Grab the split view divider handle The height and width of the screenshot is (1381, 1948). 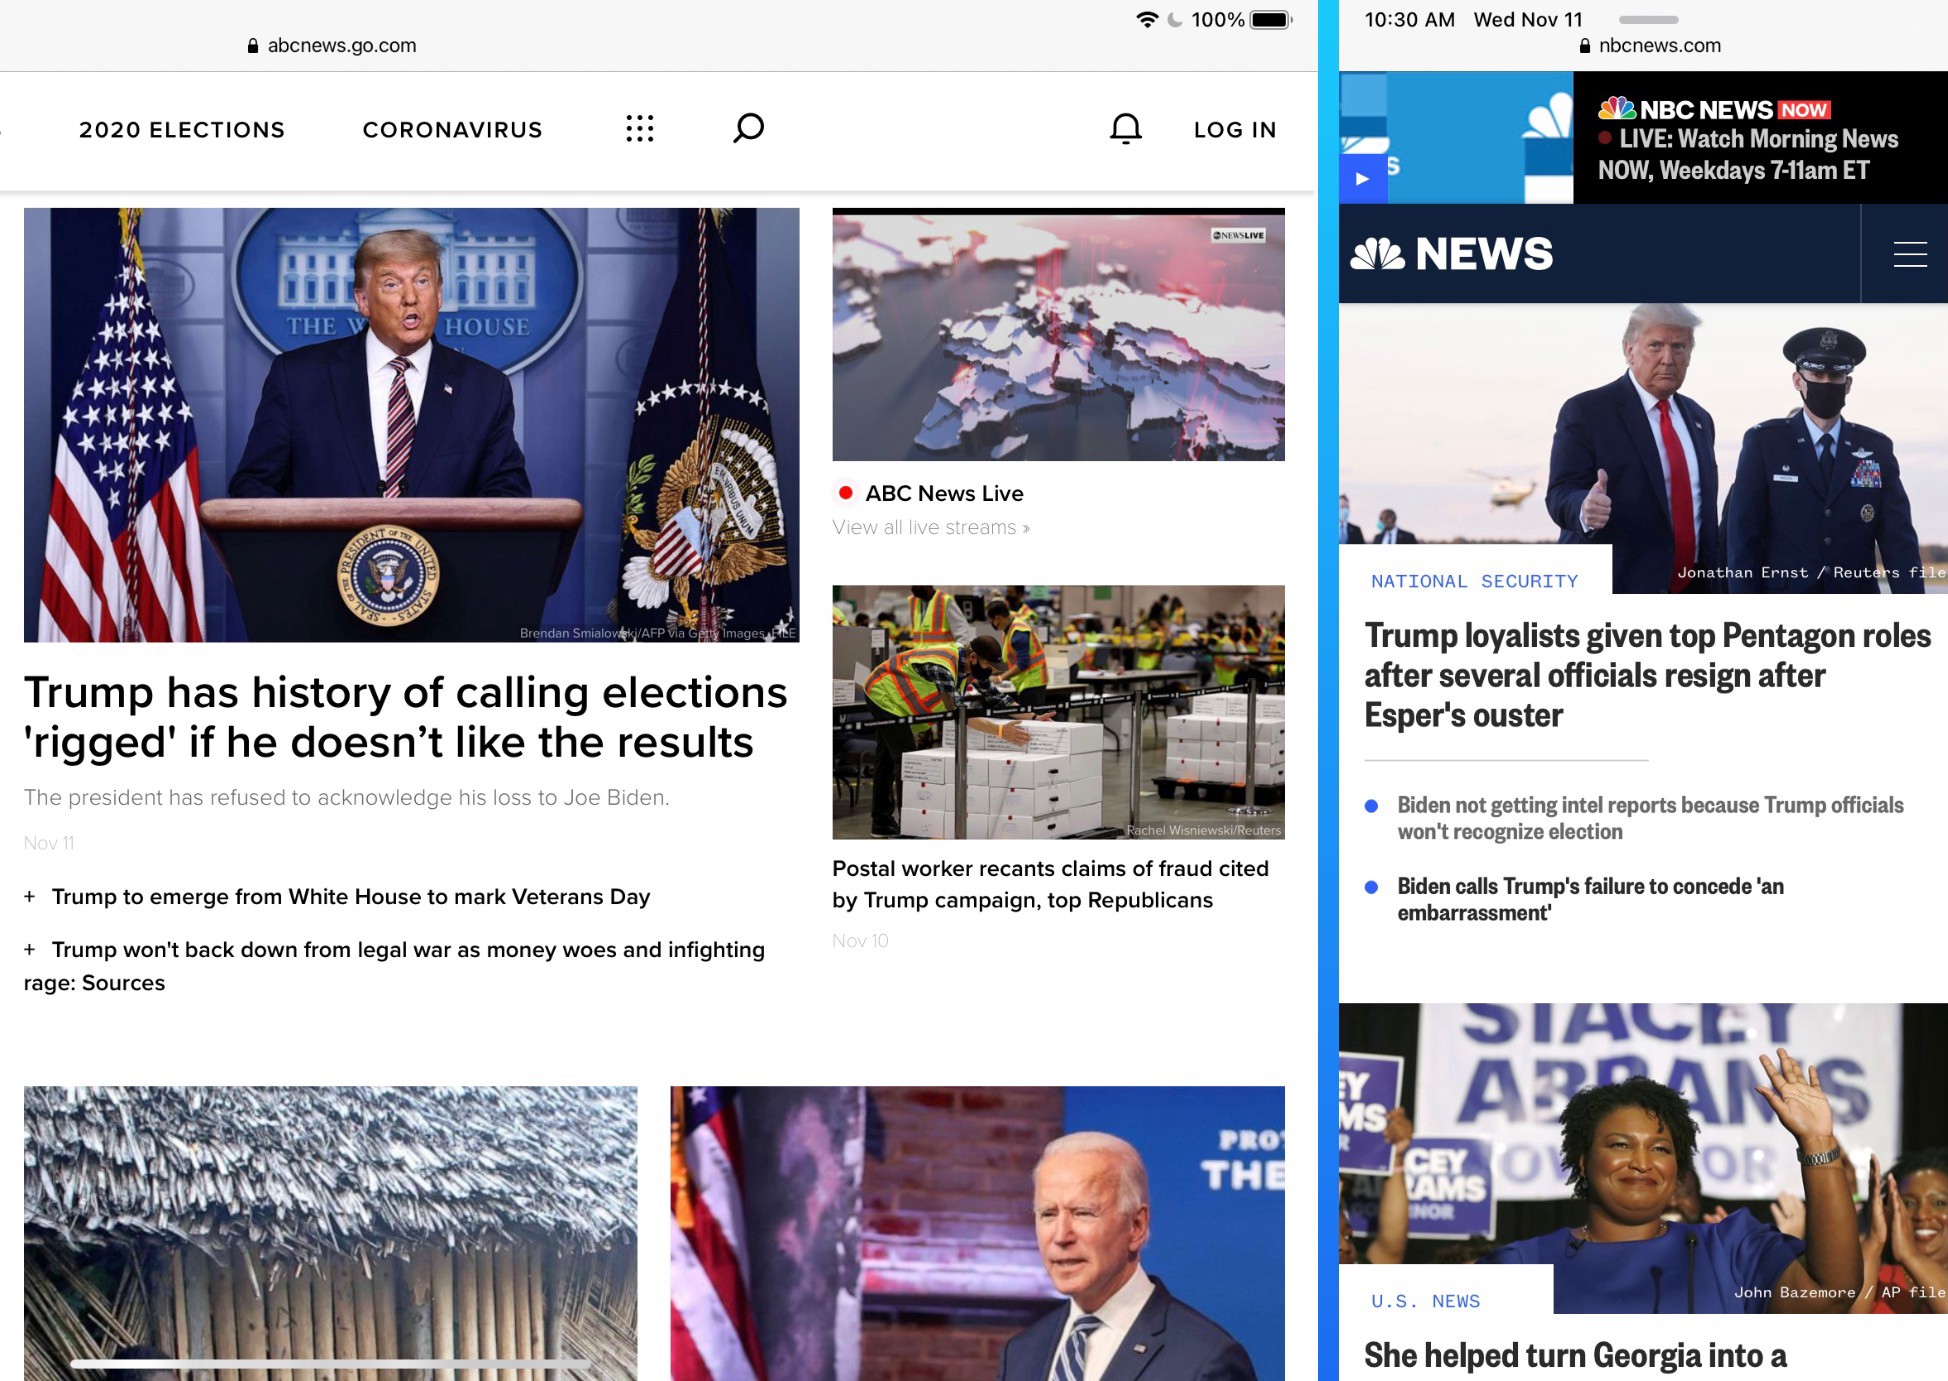coord(1328,690)
